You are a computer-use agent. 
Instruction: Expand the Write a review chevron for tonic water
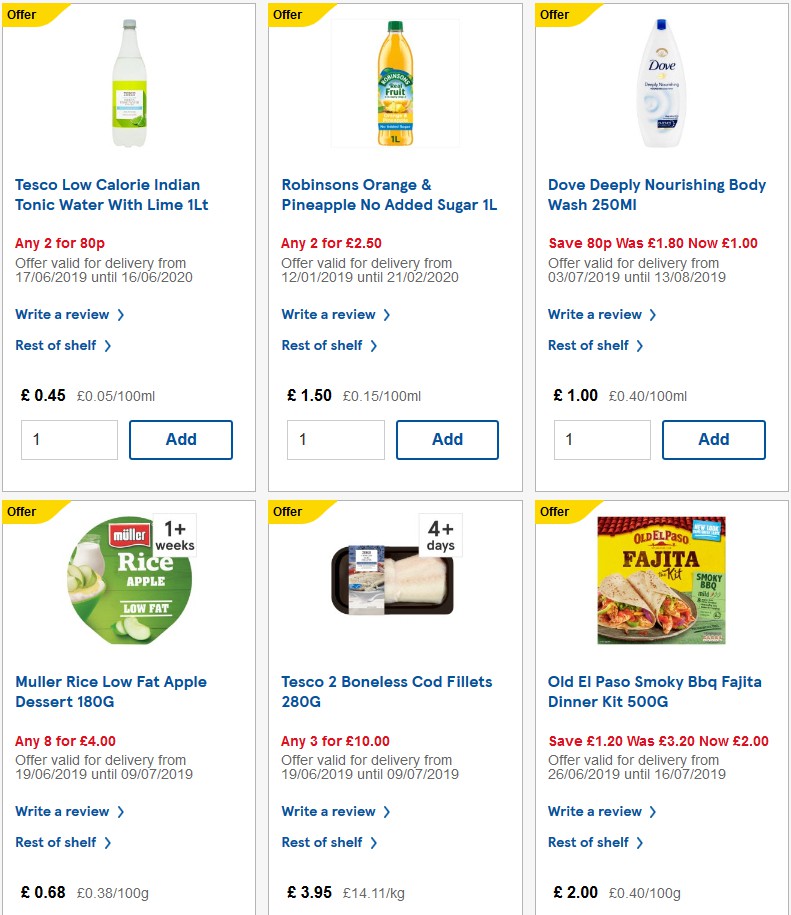(x=117, y=314)
